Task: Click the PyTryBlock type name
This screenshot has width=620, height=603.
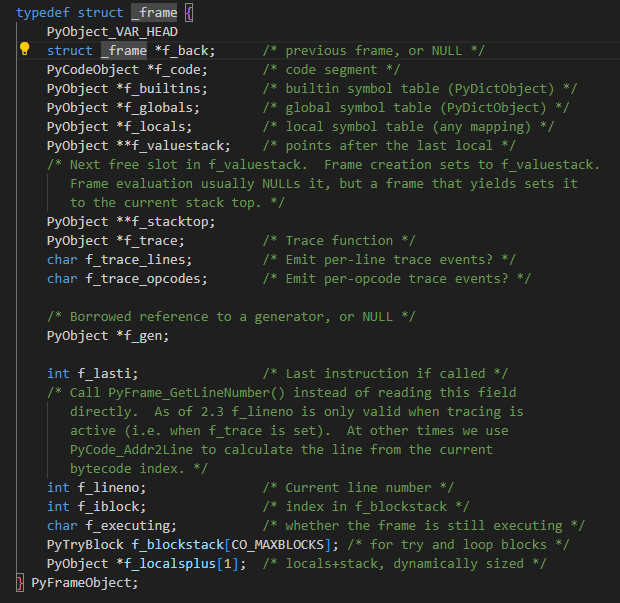Action: 86,544
